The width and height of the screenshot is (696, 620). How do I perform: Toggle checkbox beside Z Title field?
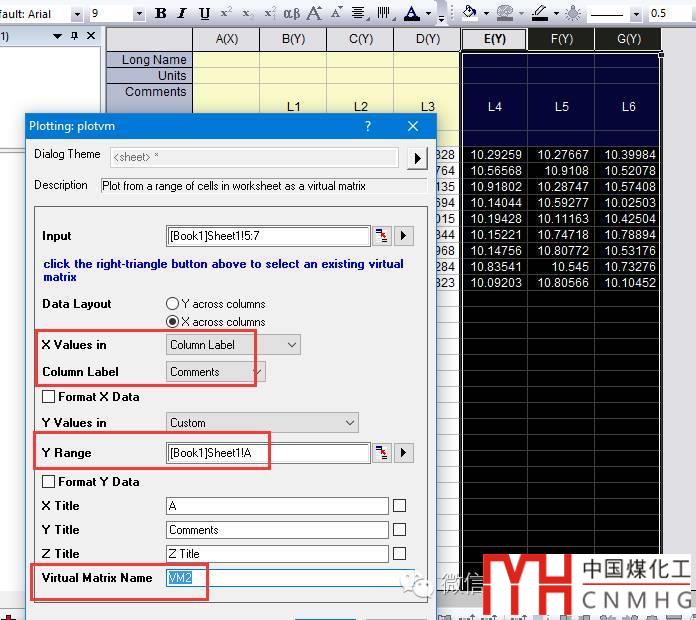[399, 553]
